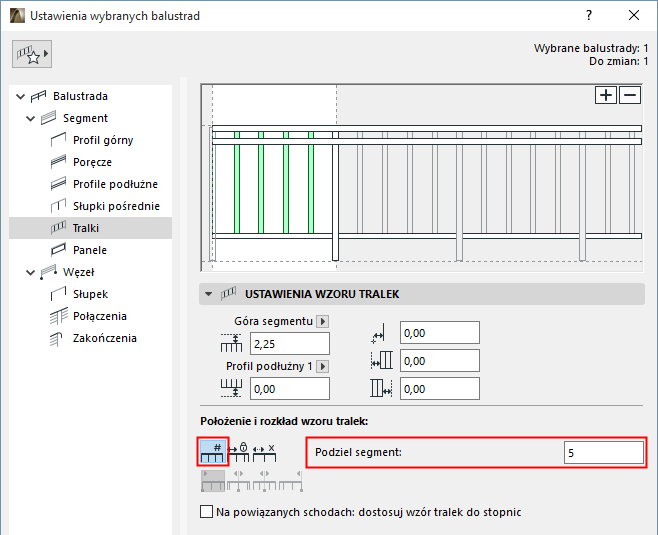Select the Tralki tree item

coord(90,228)
